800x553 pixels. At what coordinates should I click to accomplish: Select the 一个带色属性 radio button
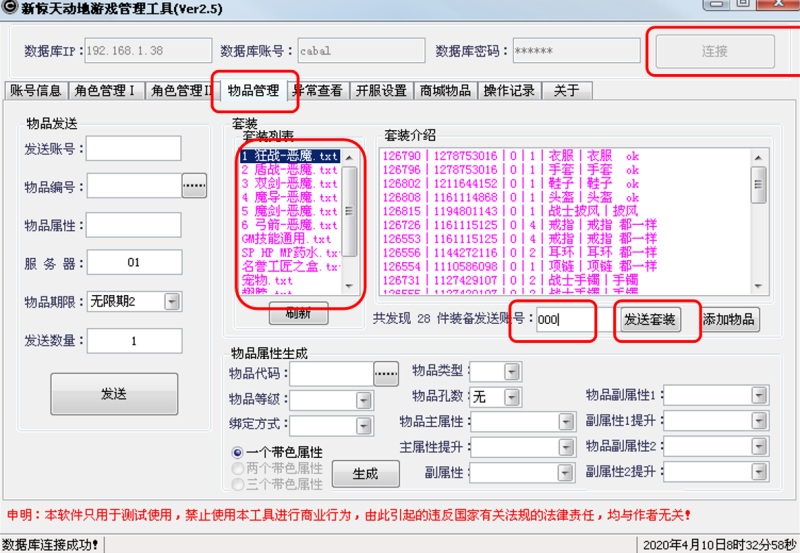point(238,452)
